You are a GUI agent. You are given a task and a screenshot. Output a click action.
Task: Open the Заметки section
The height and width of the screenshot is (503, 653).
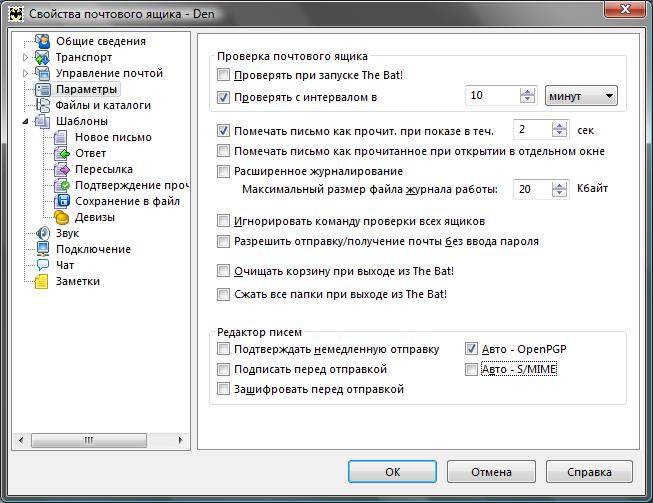[78, 281]
